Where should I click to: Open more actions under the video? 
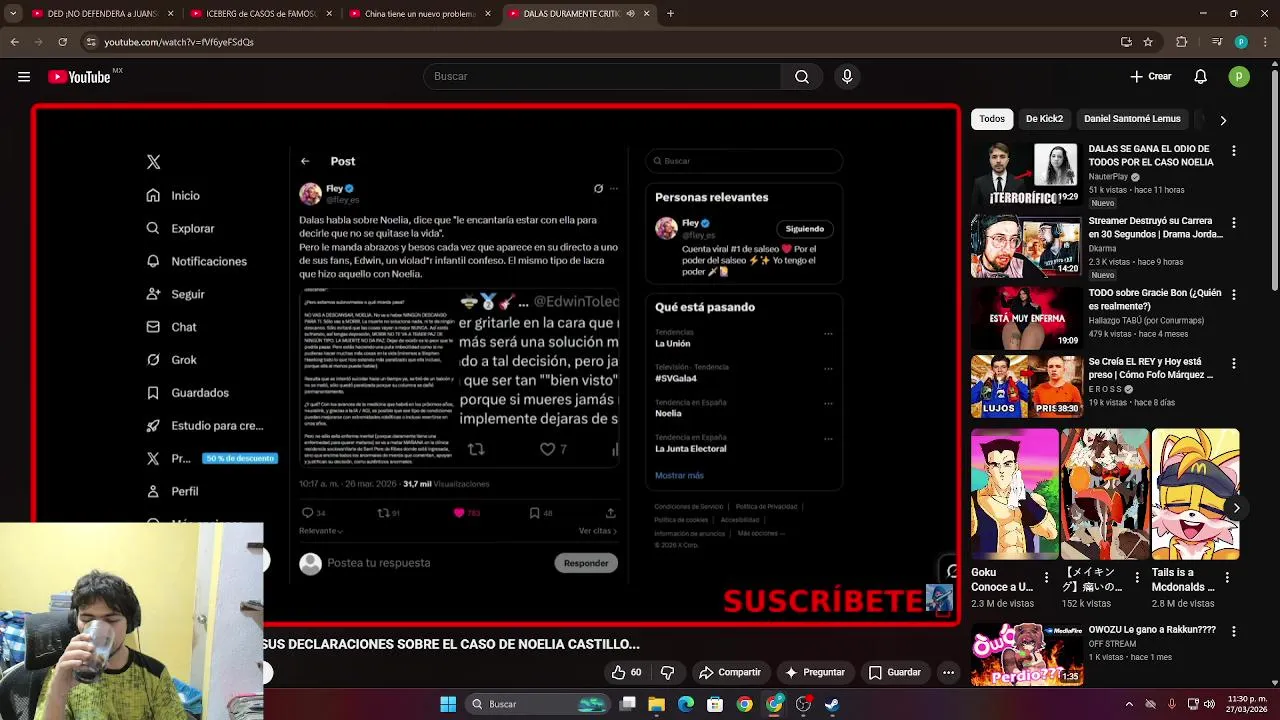[948, 673]
